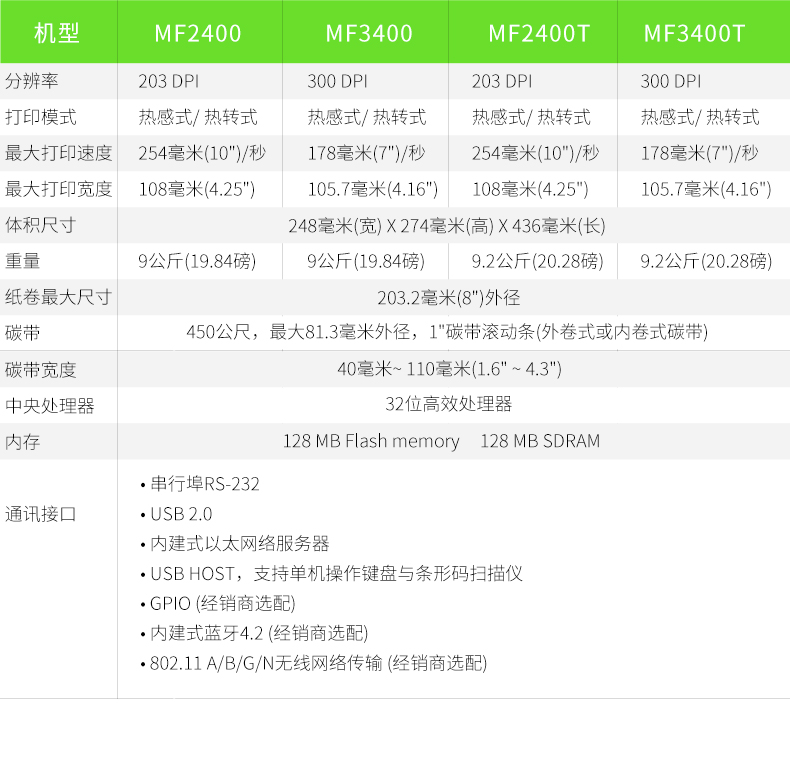Screen dimensions: 790x761
Task: Click the USB HOST keyboard and scanner item
Action: (x=332, y=574)
